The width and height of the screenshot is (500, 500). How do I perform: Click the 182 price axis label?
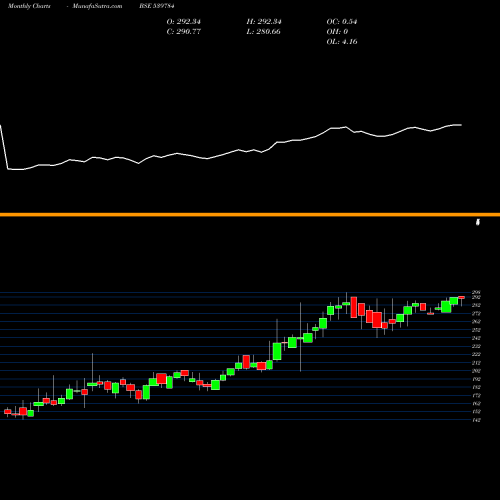[x=476, y=387]
